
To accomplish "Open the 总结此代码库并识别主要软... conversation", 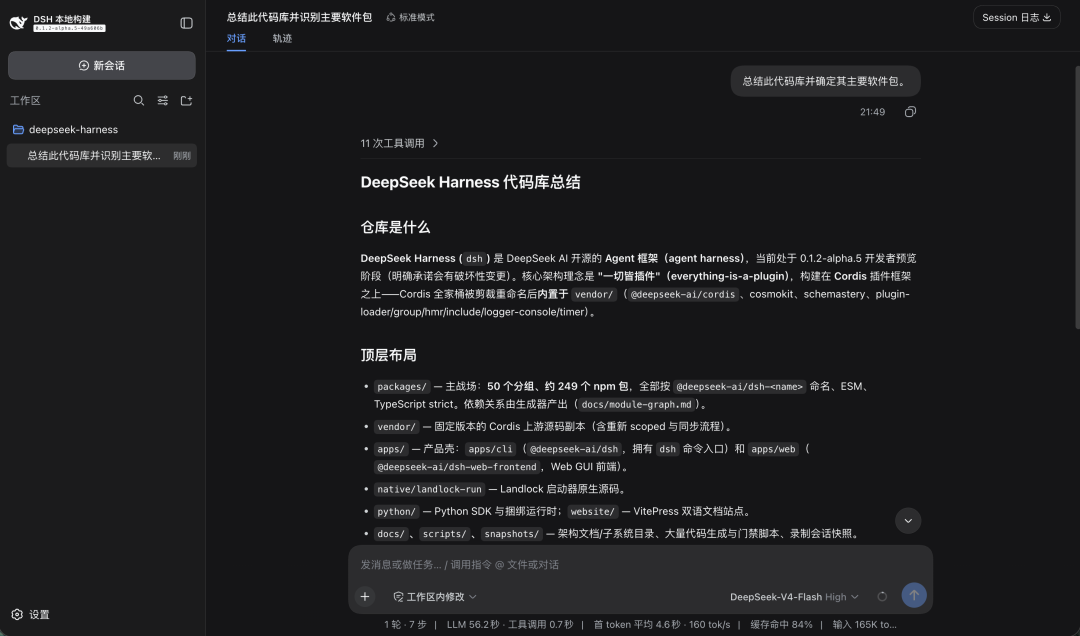I will click(102, 156).
